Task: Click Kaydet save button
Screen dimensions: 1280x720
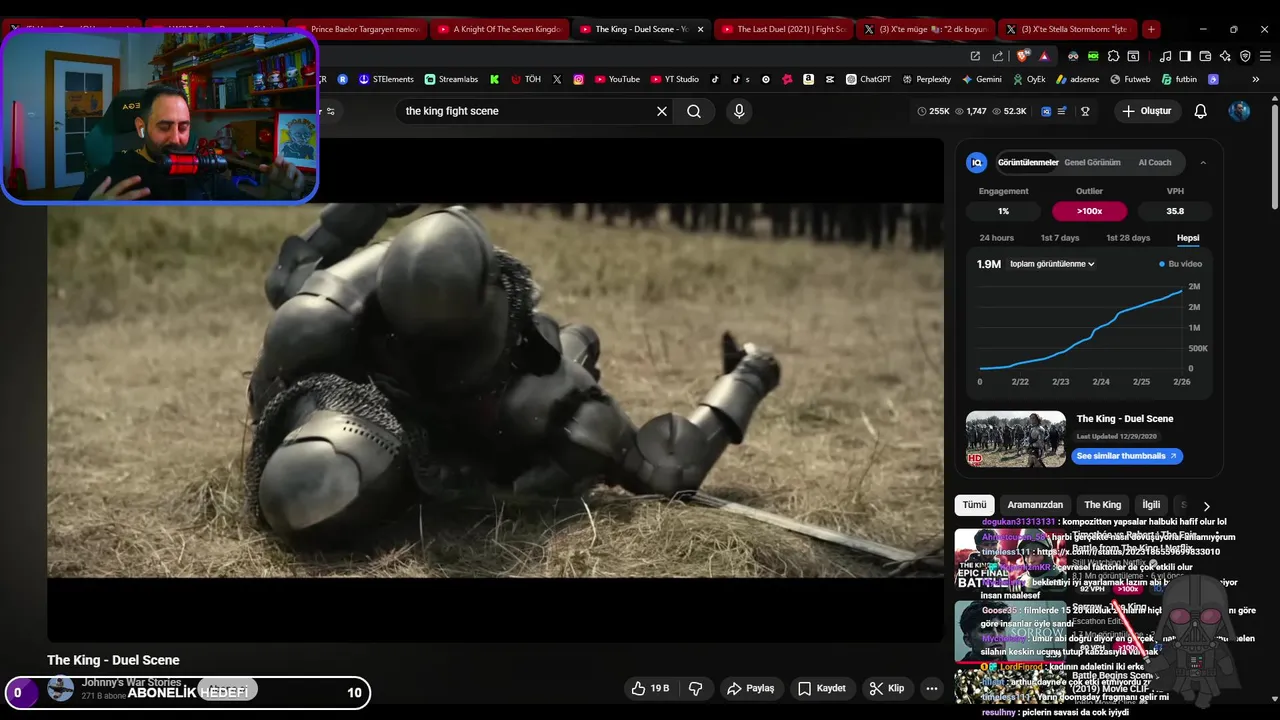Action: 822,688
